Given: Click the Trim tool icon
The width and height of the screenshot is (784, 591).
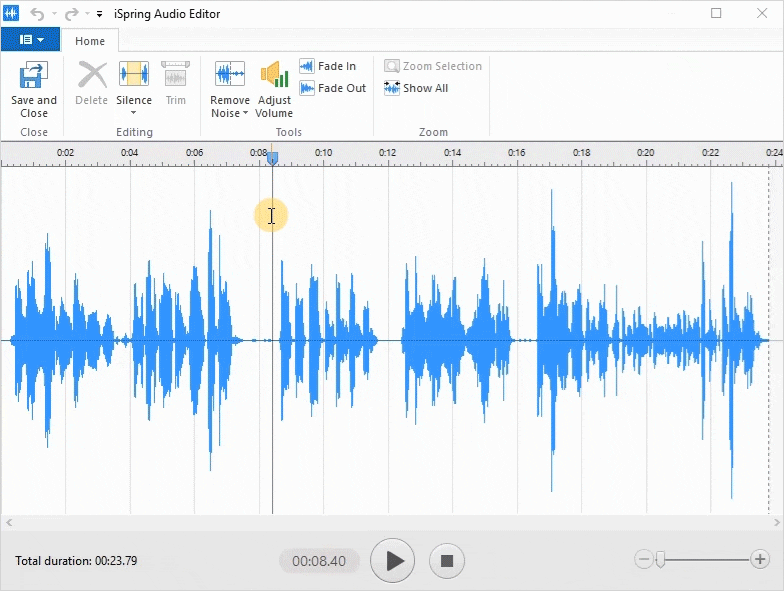Looking at the screenshot, I should click(175, 76).
